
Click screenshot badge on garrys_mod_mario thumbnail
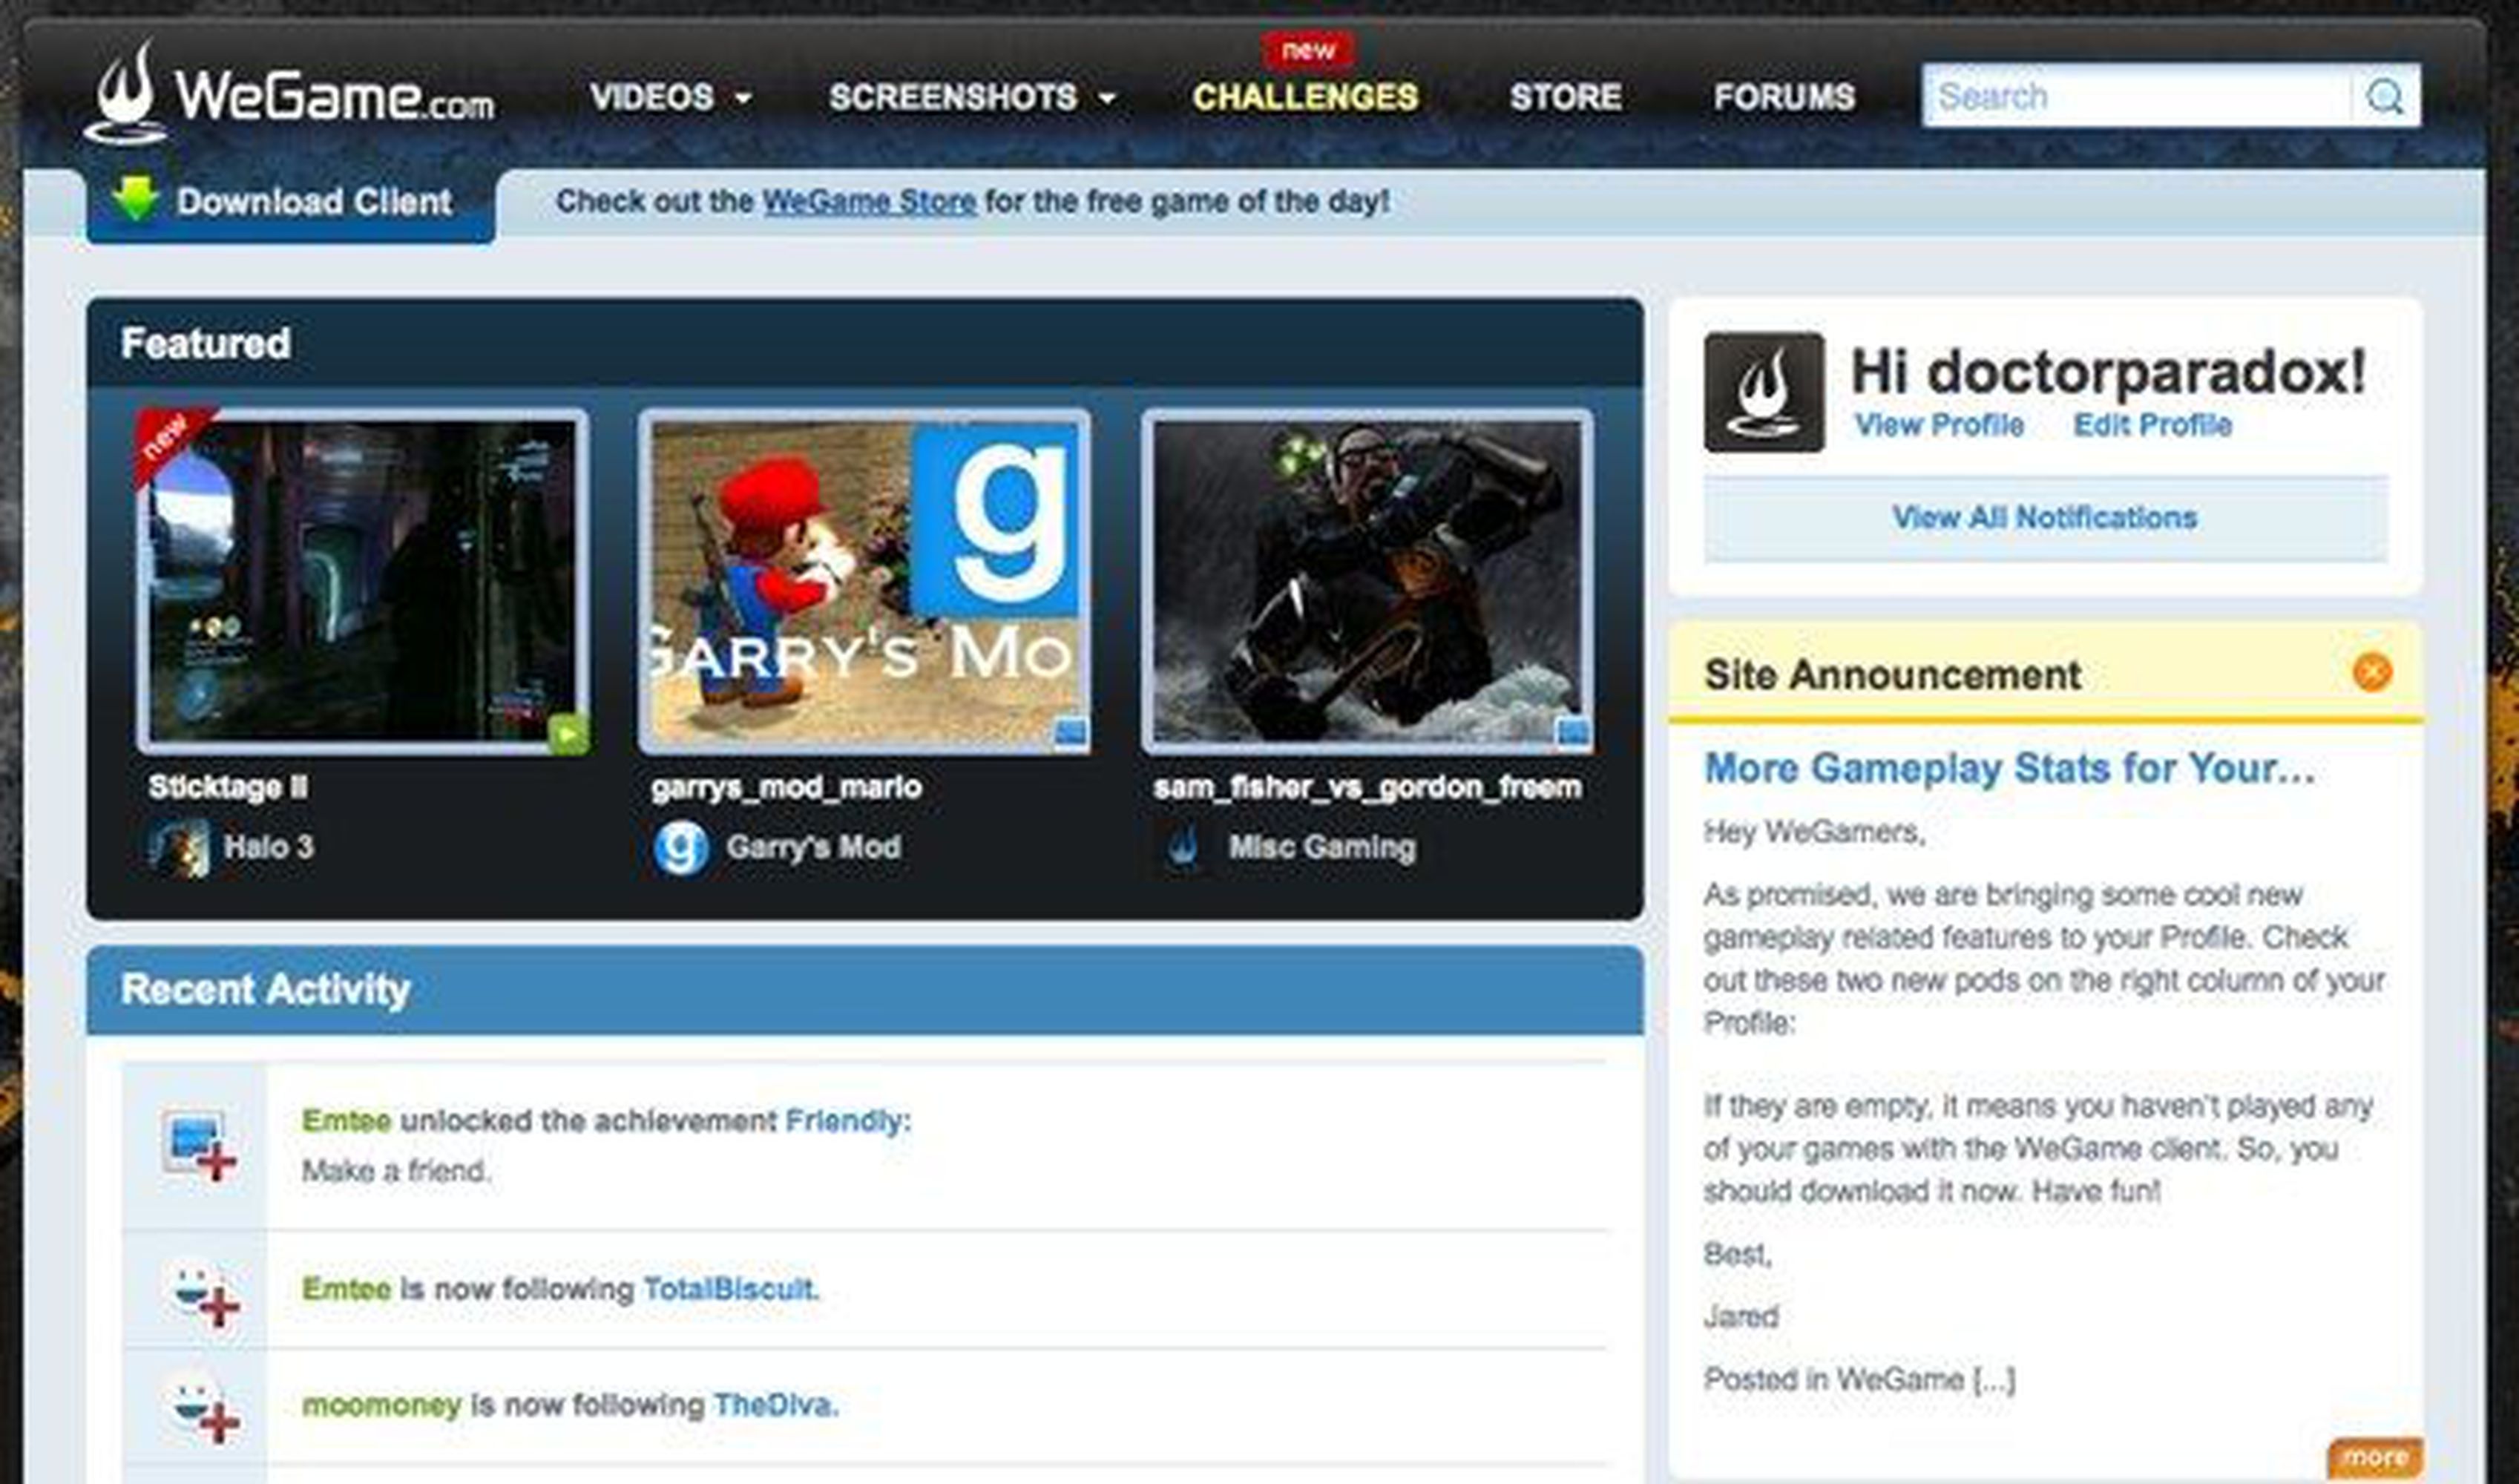pyautogui.click(x=1071, y=733)
